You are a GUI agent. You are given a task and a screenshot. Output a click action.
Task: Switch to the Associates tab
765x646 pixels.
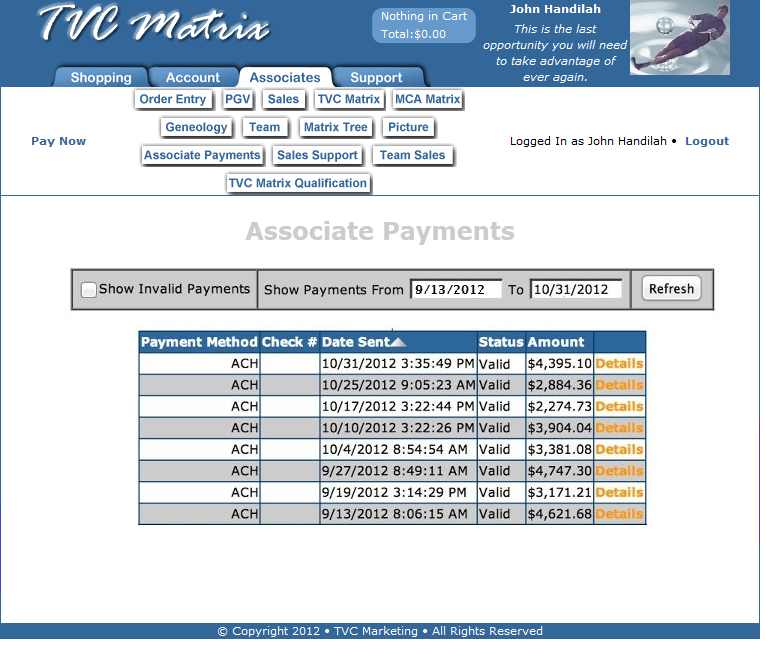pyautogui.click(x=285, y=77)
